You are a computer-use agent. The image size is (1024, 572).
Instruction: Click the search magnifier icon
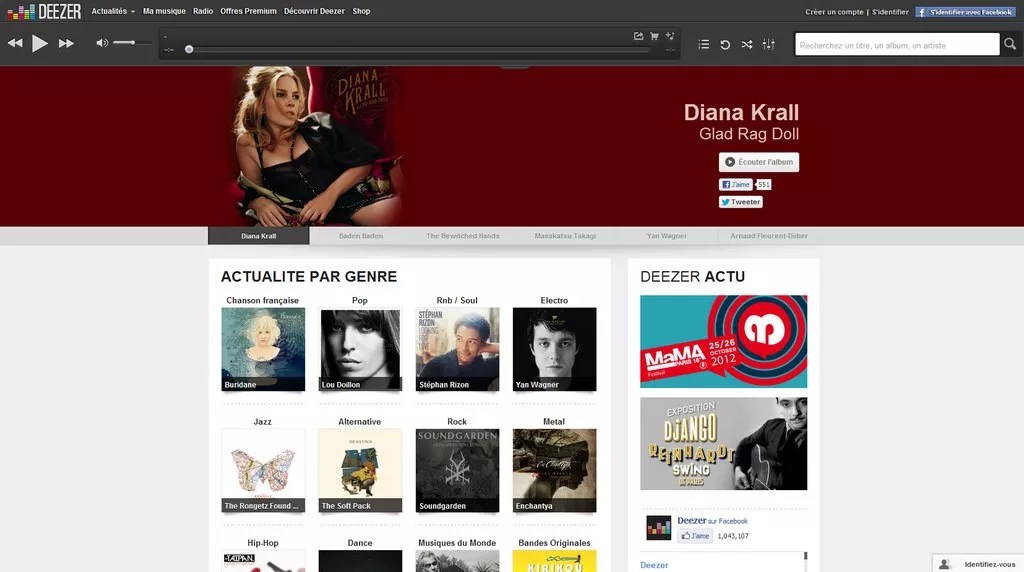(x=1010, y=44)
